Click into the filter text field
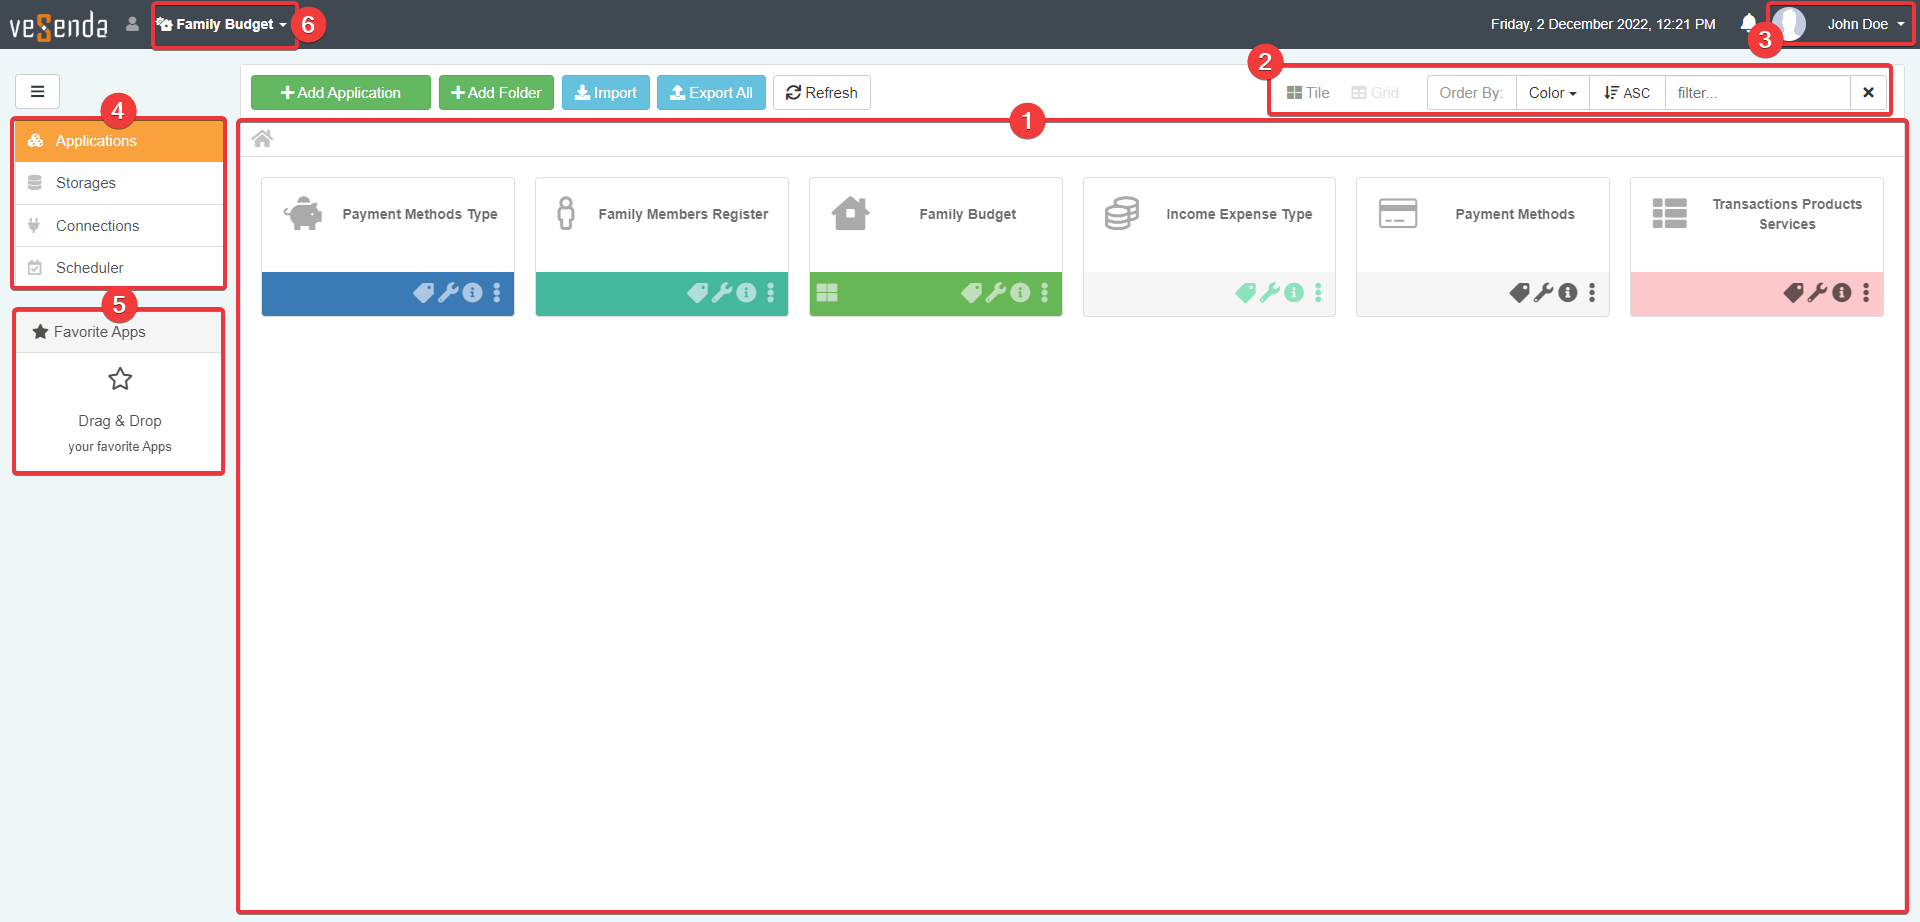The width and height of the screenshot is (1920, 922). [1757, 93]
